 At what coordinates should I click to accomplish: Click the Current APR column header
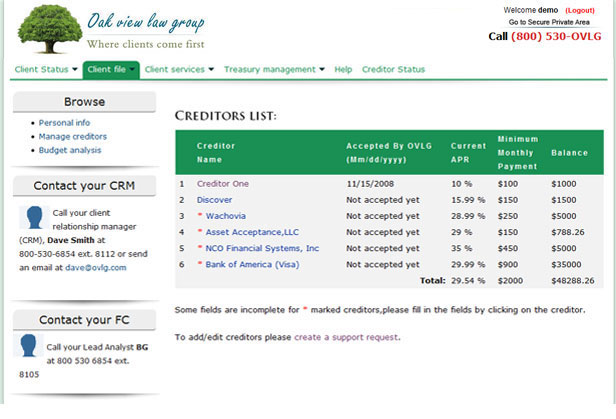[468, 153]
